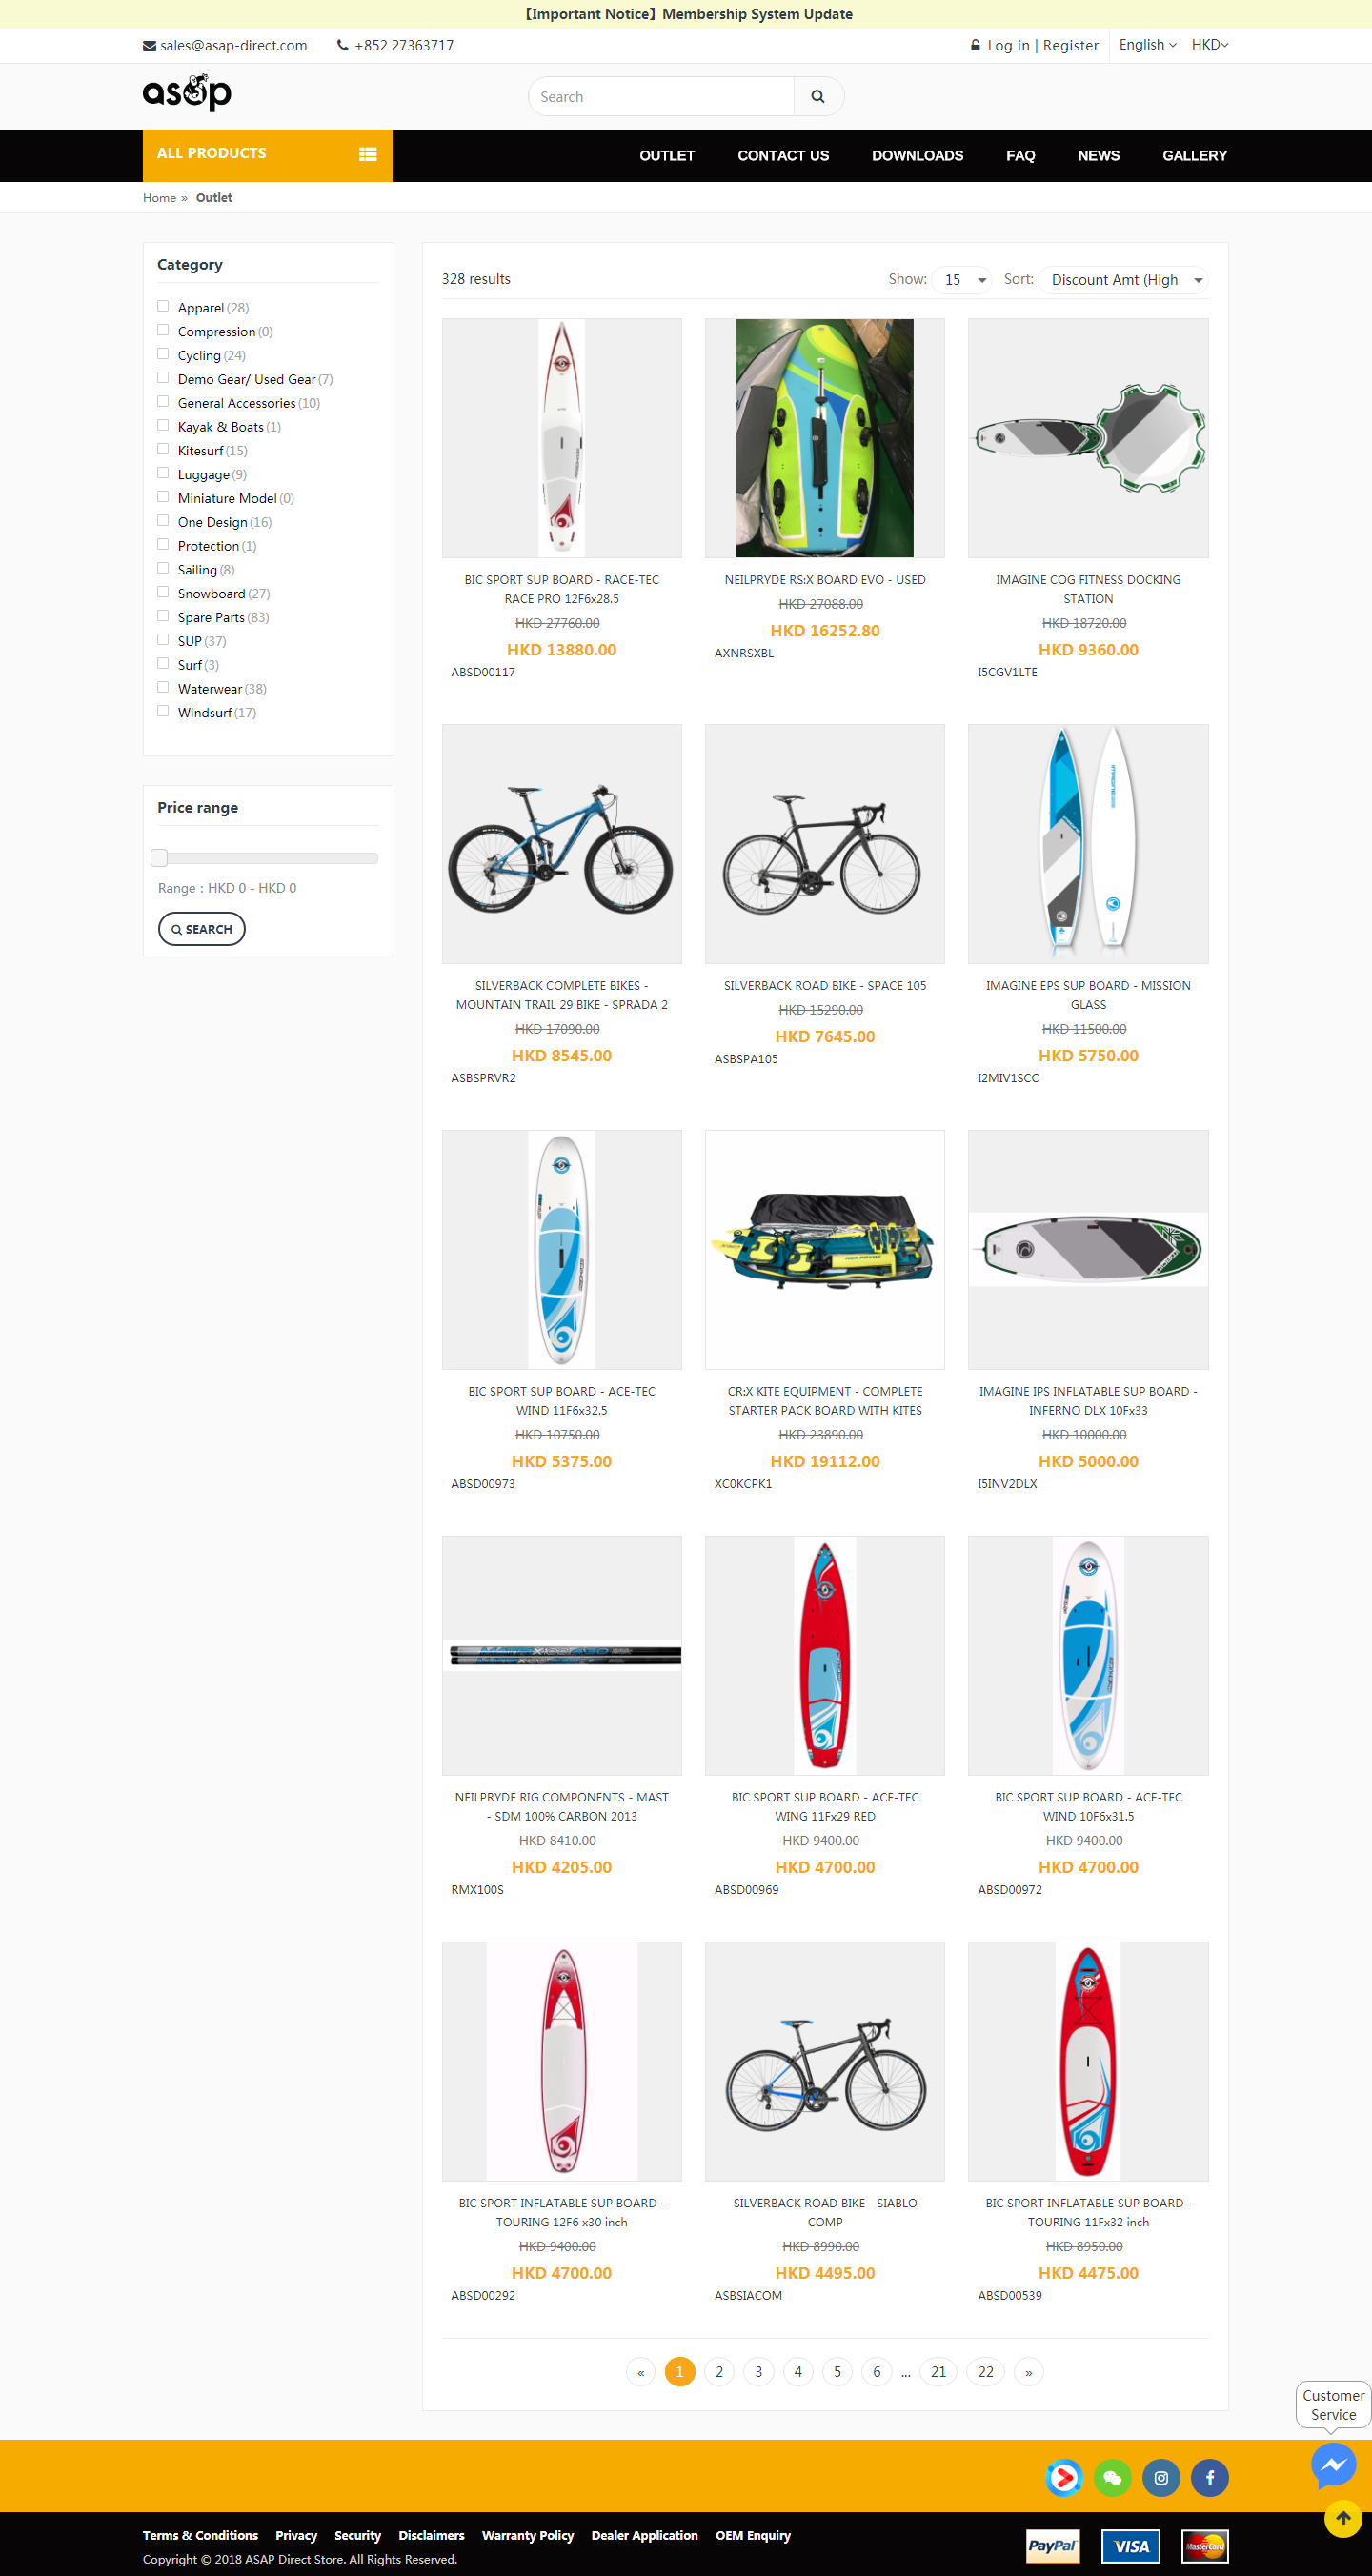
Task: Open the Instagram icon in the footer
Action: click(1161, 2477)
